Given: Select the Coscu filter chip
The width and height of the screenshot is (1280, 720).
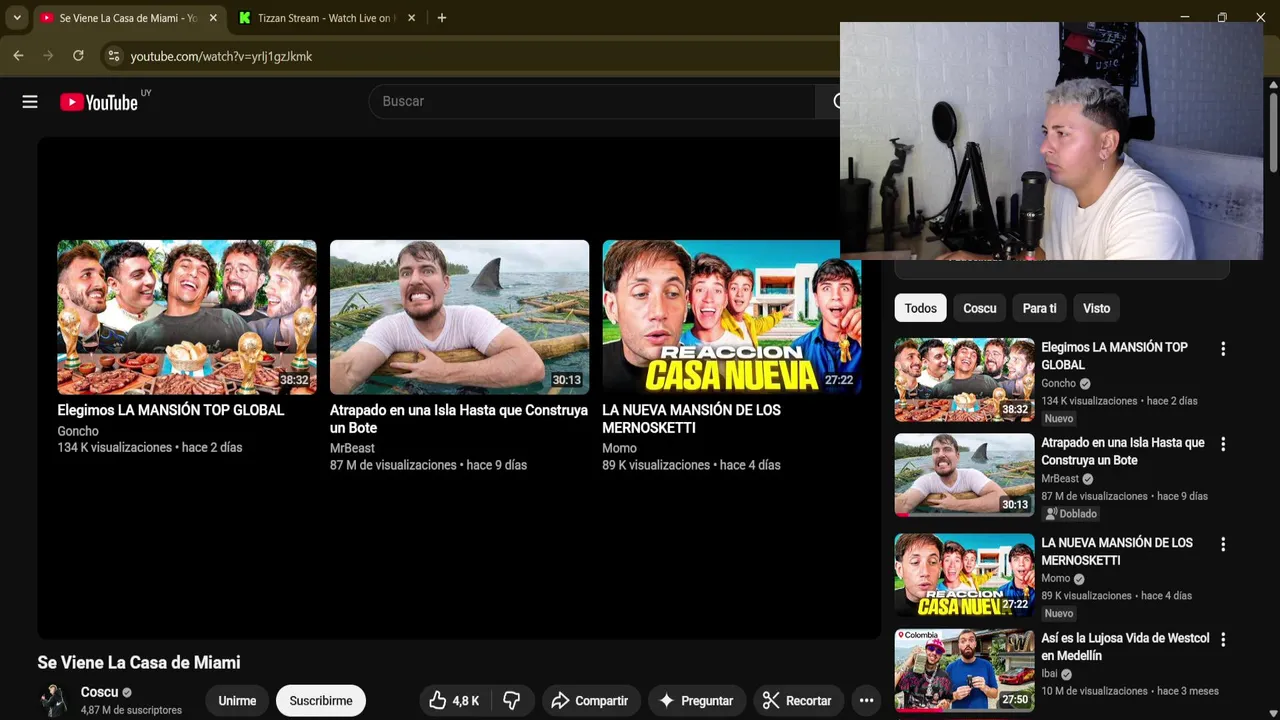Looking at the screenshot, I should tap(980, 308).
